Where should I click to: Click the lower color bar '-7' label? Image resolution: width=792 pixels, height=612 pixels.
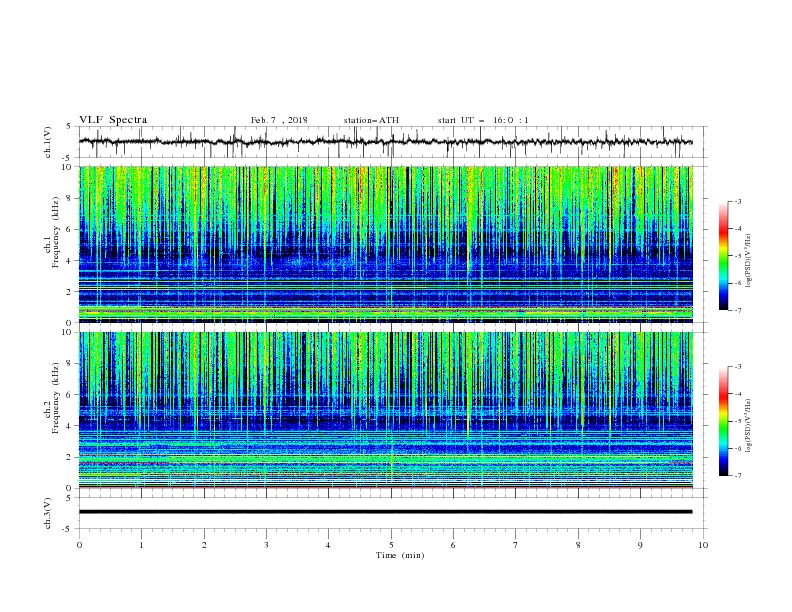[738, 476]
